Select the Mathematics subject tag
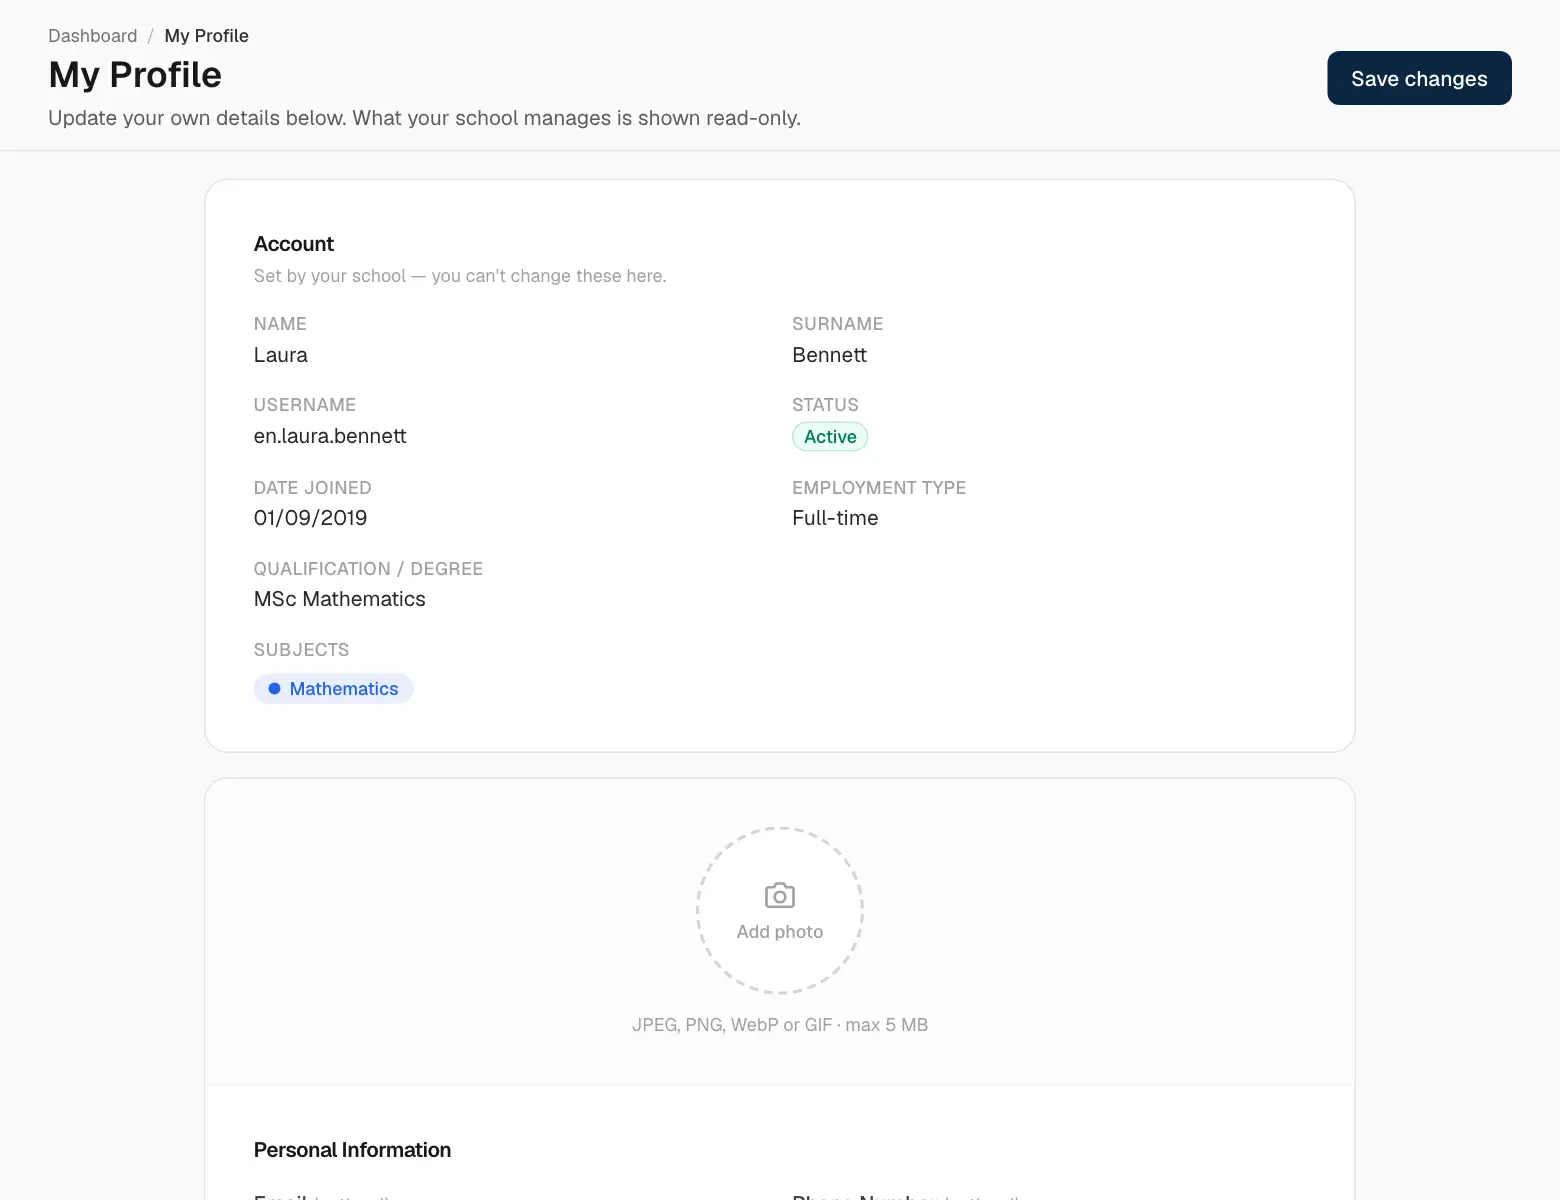The width and height of the screenshot is (1560, 1200). [333, 688]
